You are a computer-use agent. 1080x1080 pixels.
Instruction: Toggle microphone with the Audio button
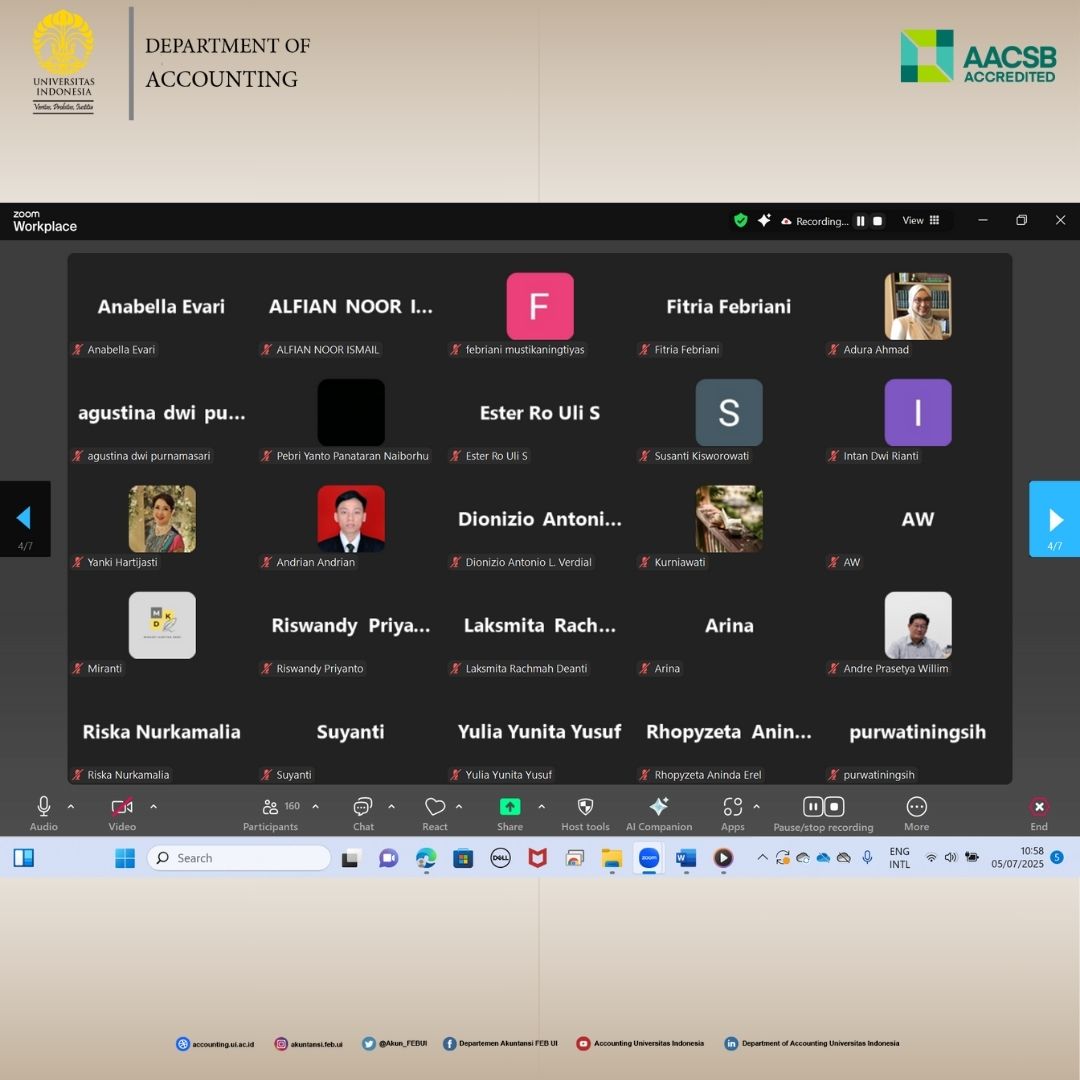(44, 807)
